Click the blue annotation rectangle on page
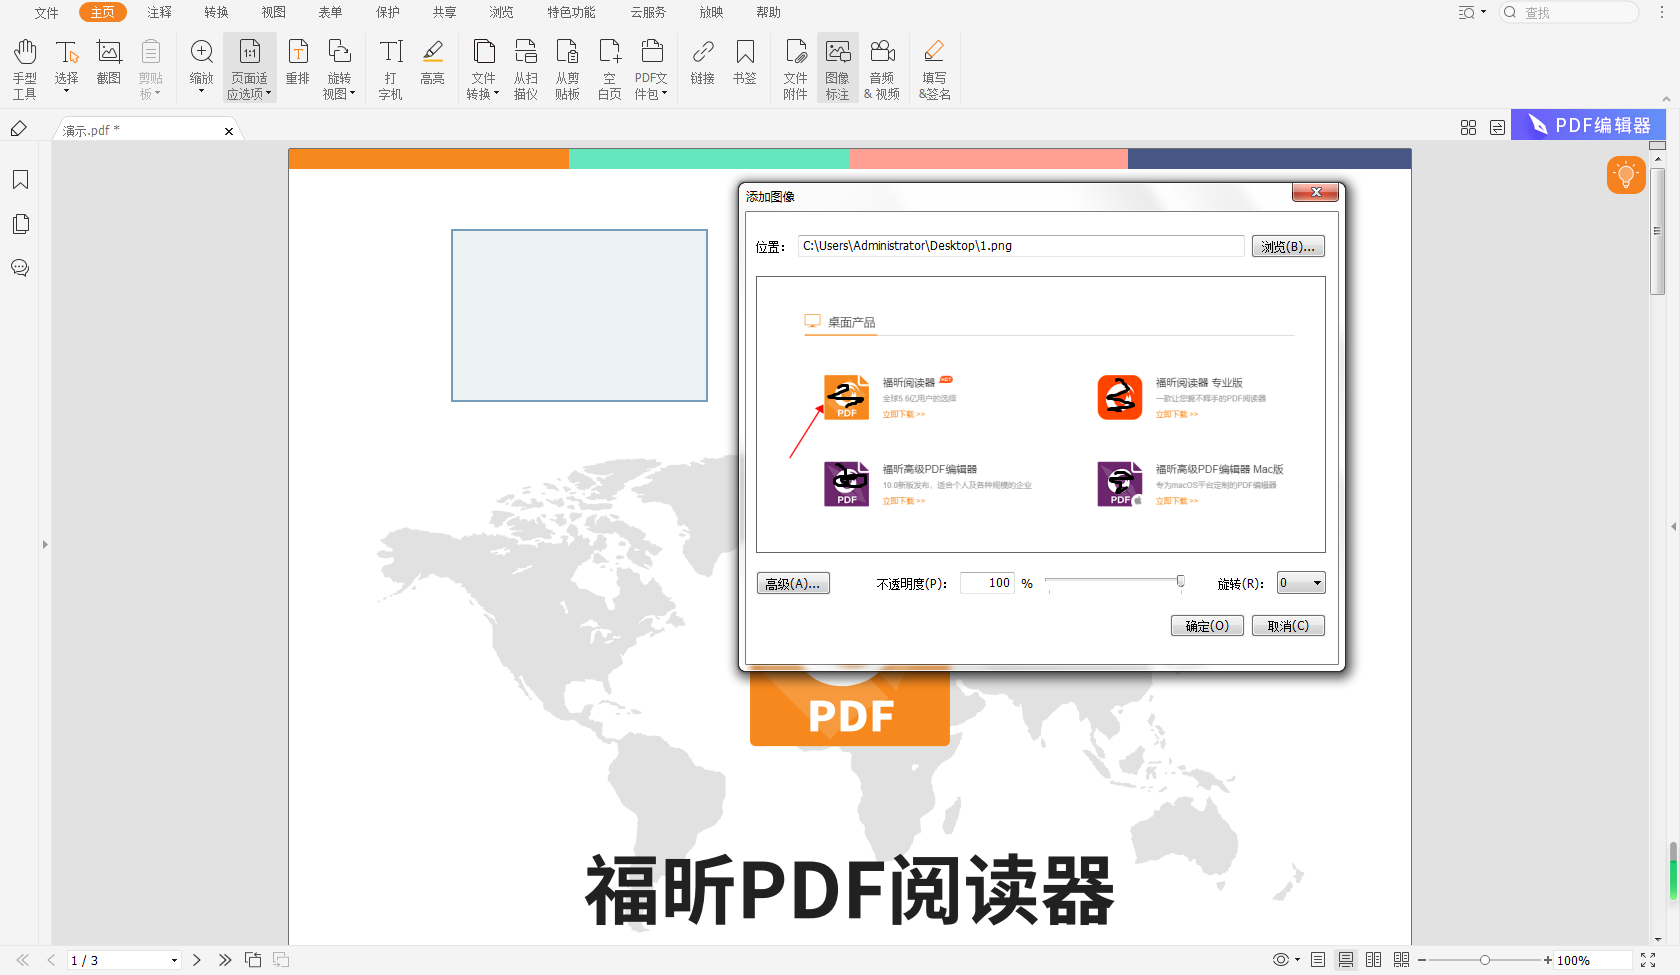The height and width of the screenshot is (975, 1680). (579, 316)
